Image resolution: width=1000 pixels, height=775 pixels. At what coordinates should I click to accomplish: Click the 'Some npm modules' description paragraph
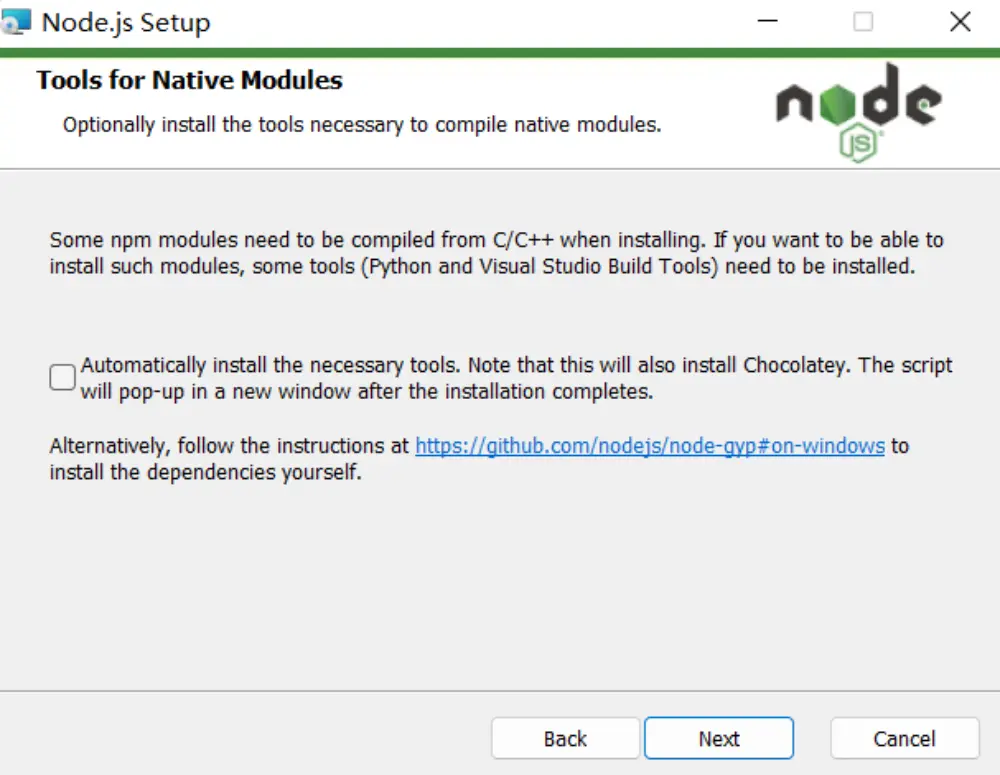click(496, 254)
